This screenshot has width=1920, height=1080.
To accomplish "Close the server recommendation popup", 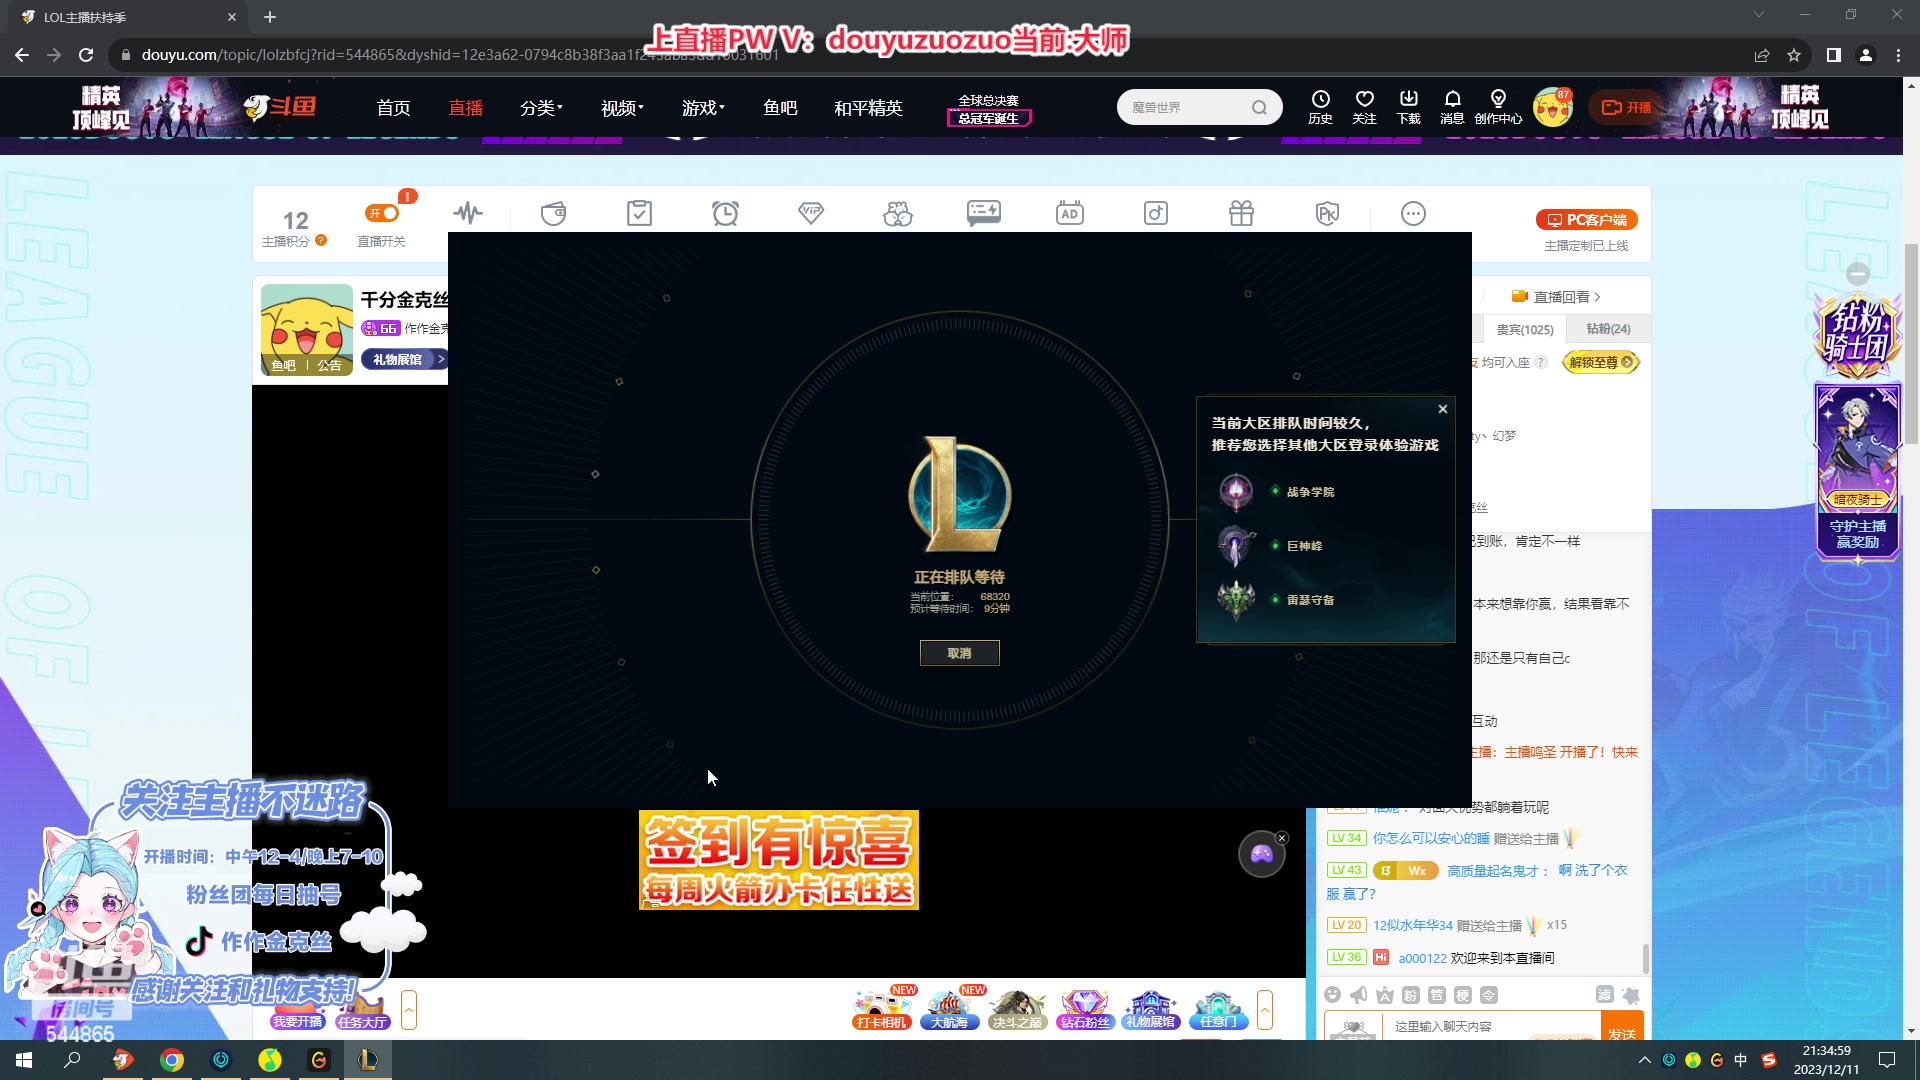I will pos(1443,409).
